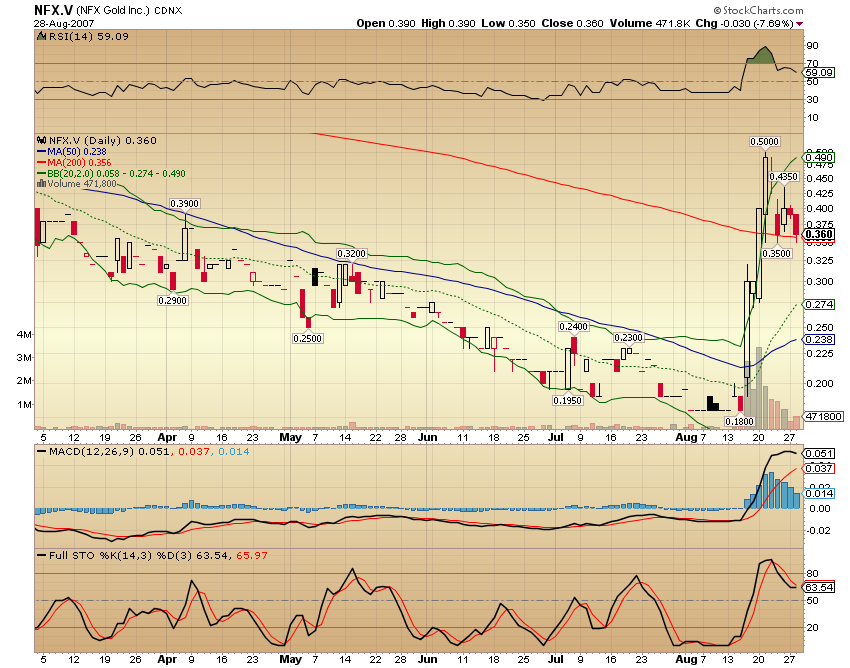Click the 0.360 last-price marker on axis

pos(817,232)
